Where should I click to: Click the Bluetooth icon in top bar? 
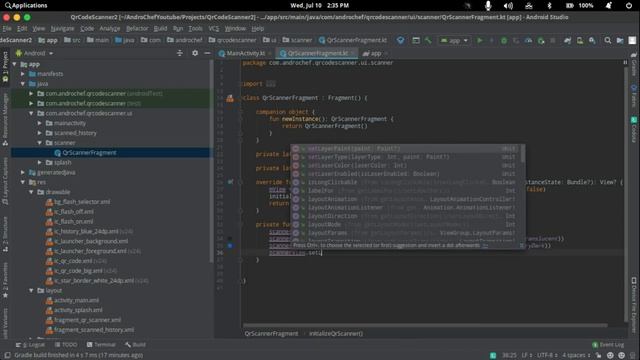[549, 5]
